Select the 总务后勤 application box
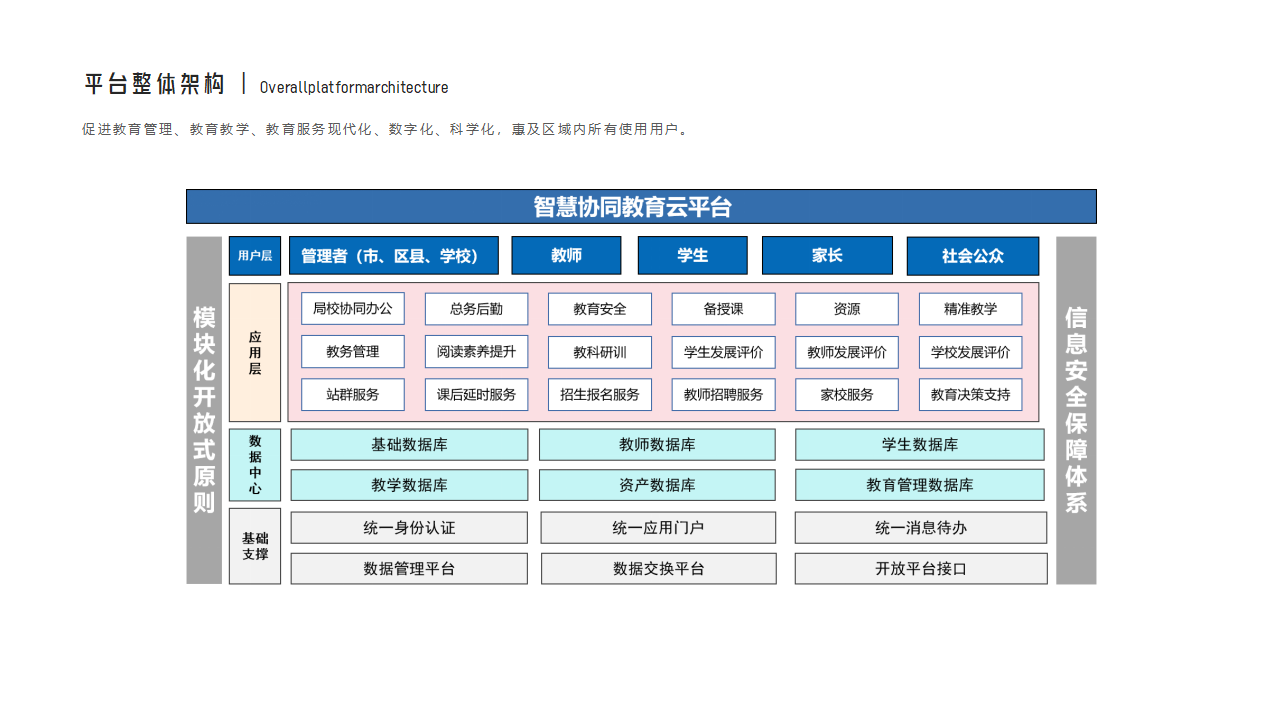1280x720 pixels. [x=476, y=309]
